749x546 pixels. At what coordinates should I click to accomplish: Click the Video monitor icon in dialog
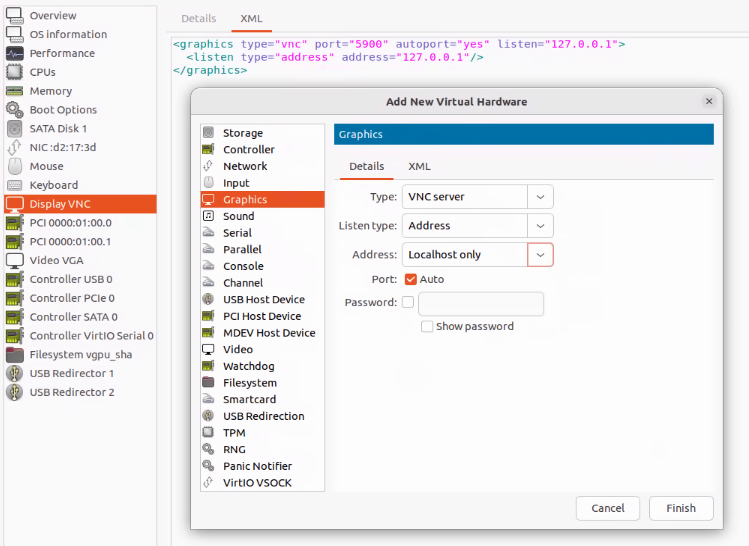208,349
